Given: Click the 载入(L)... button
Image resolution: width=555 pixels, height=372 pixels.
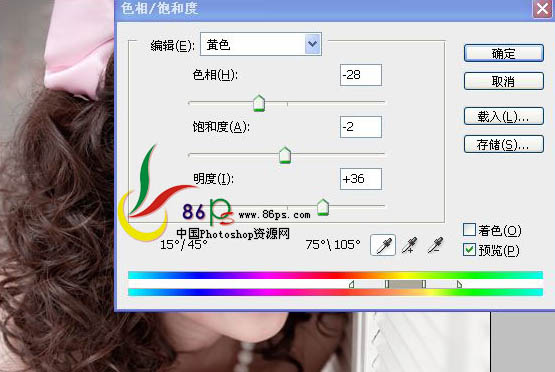Looking at the screenshot, I should [x=504, y=116].
